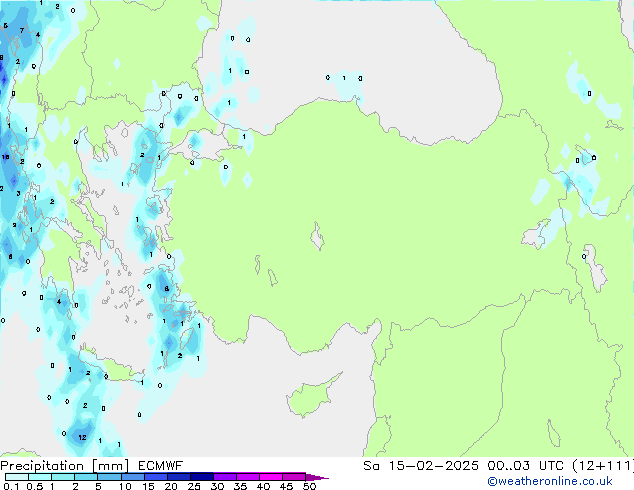Click the legend scale label '0.1'
Image resolution: width=634 pixels, height=490 pixels.
click(11, 486)
